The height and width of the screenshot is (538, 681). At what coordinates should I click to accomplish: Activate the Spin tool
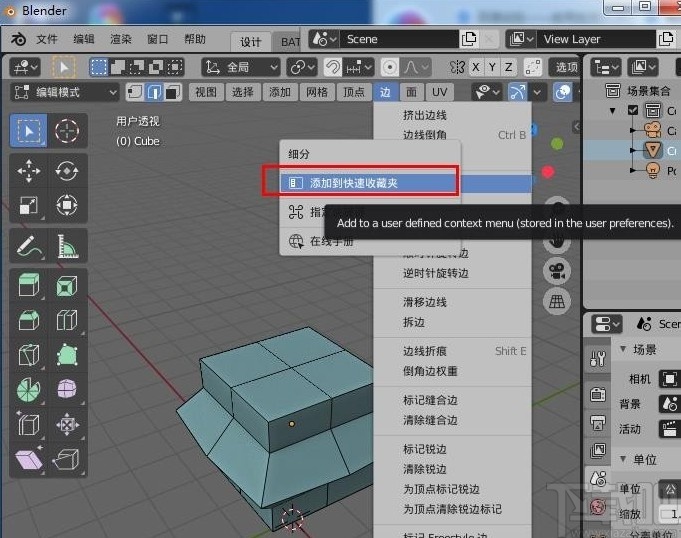point(29,389)
